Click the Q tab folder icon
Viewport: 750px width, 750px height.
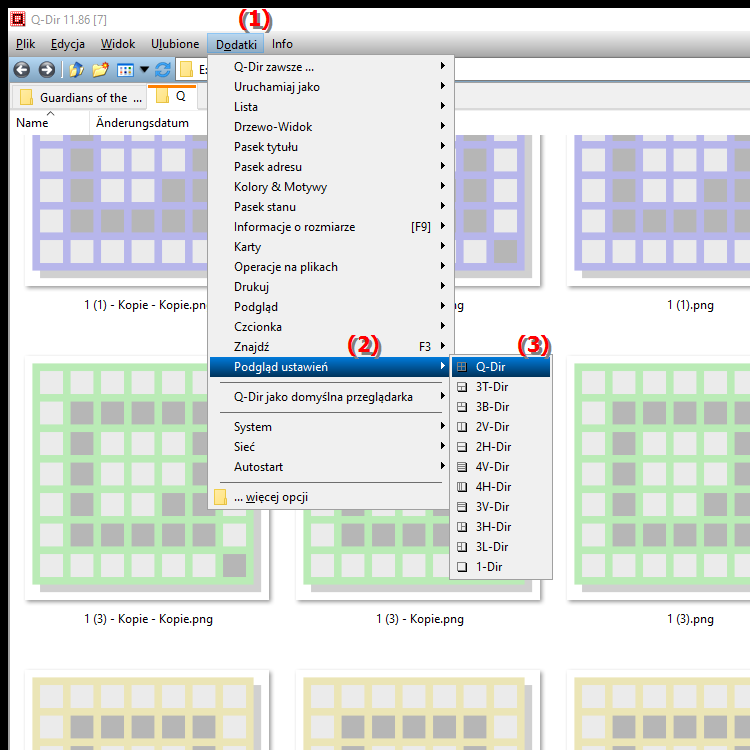click(x=163, y=95)
